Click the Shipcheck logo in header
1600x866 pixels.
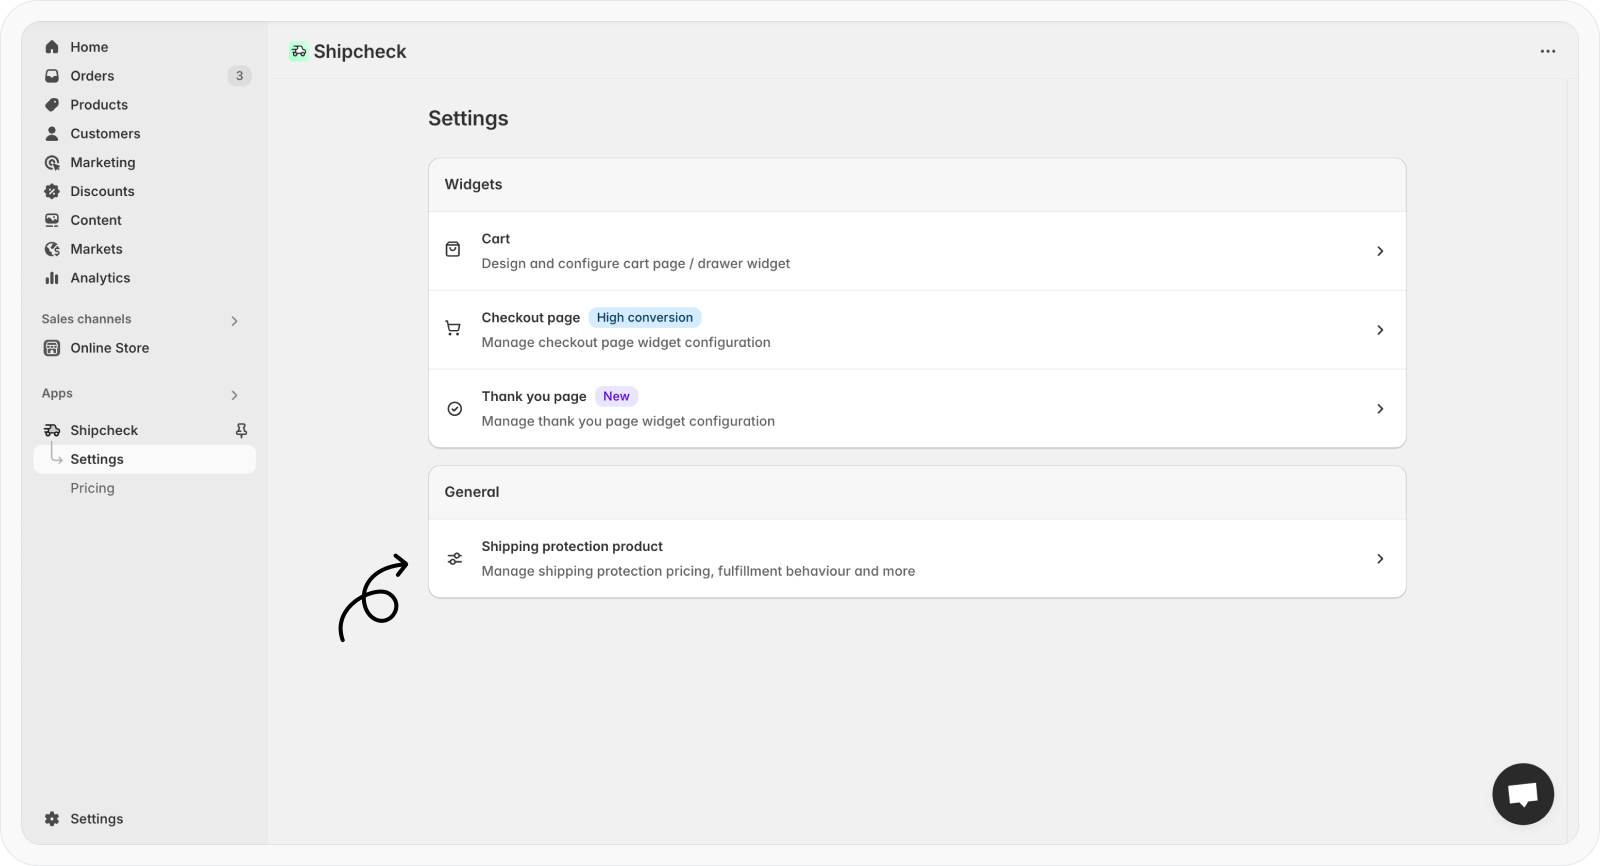[x=298, y=51]
